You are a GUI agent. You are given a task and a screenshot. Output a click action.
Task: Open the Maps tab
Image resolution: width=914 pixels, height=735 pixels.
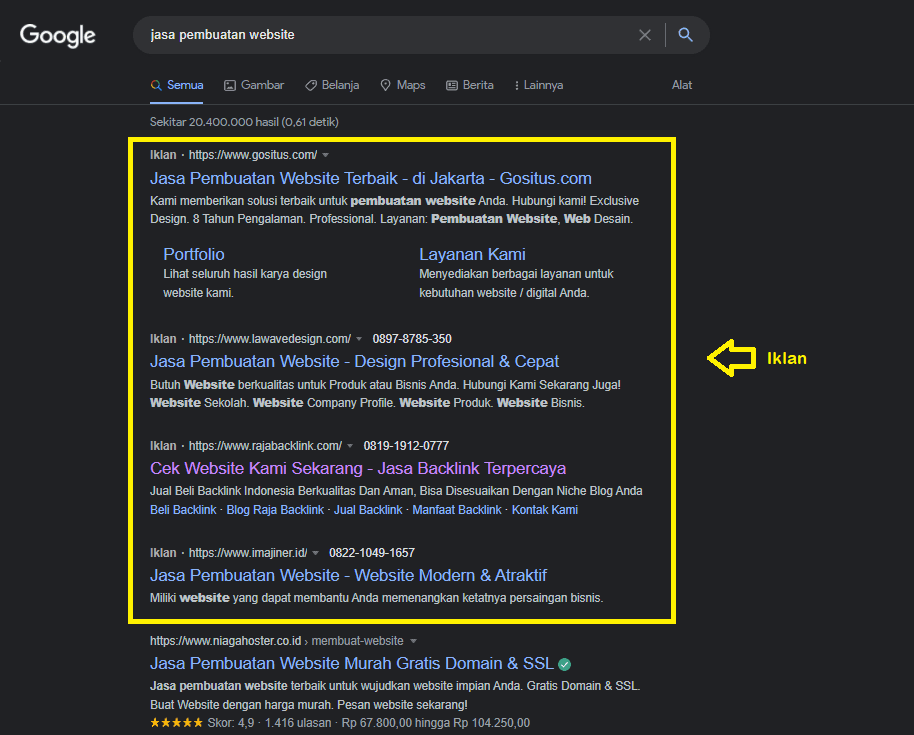[x=403, y=85]
